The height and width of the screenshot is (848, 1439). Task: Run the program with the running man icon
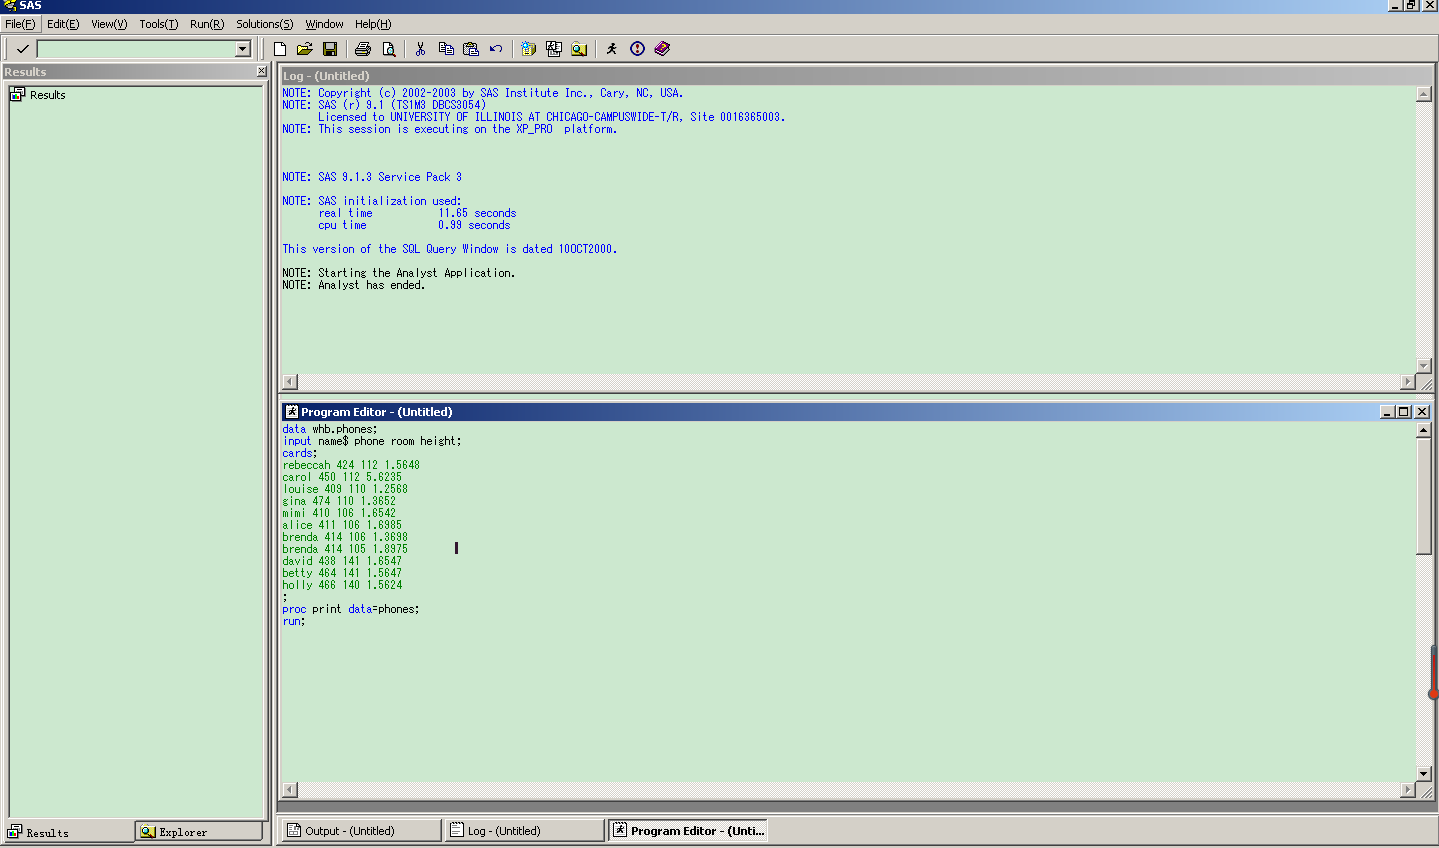612,49
